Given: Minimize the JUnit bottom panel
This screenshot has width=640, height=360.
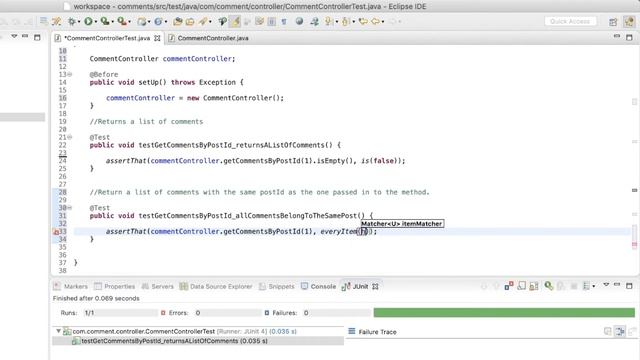Looking at the screenshot, I should pos(617,284).
